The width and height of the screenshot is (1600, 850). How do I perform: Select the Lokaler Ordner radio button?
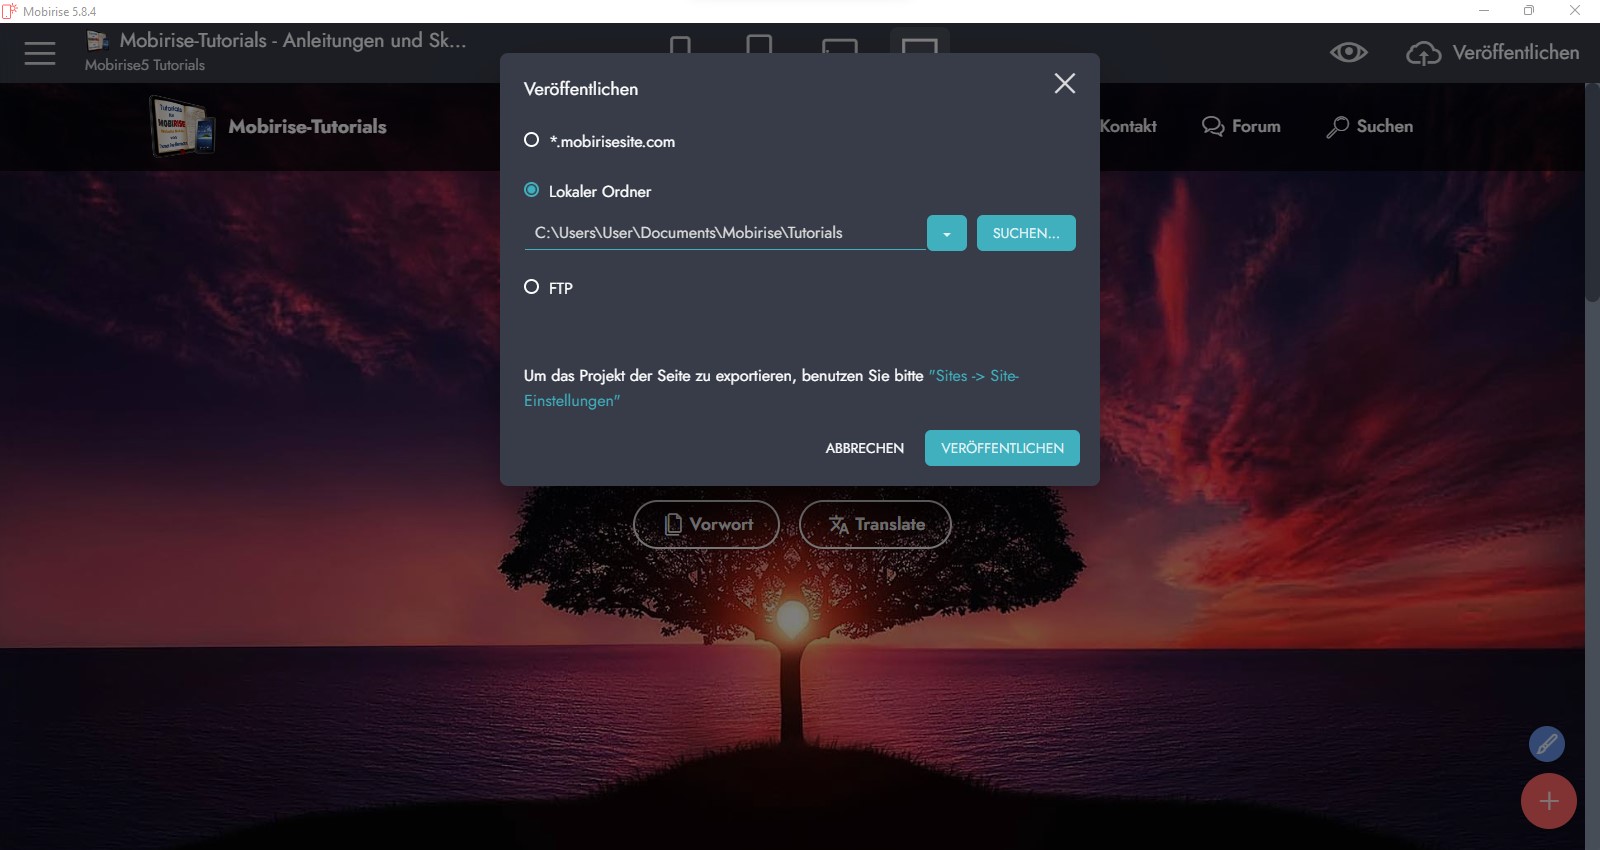(x=532, y=190)
